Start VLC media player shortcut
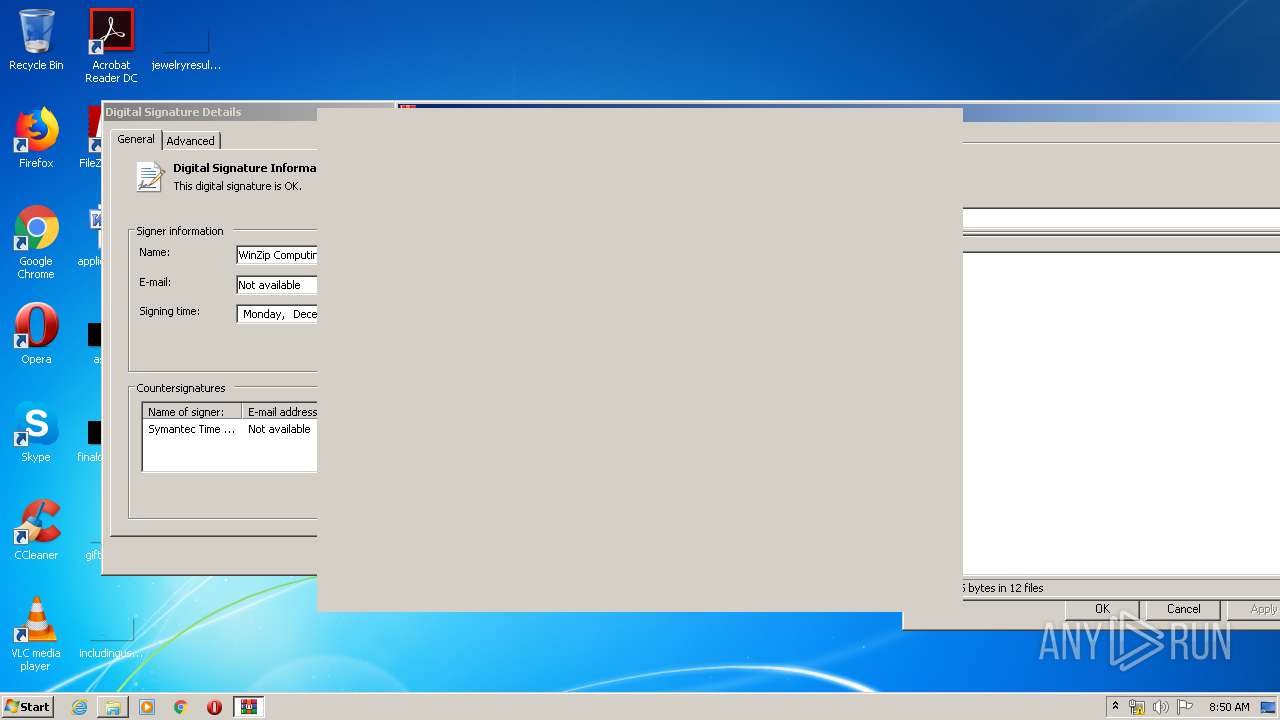 pyautogui.click(x=36, y=634)
